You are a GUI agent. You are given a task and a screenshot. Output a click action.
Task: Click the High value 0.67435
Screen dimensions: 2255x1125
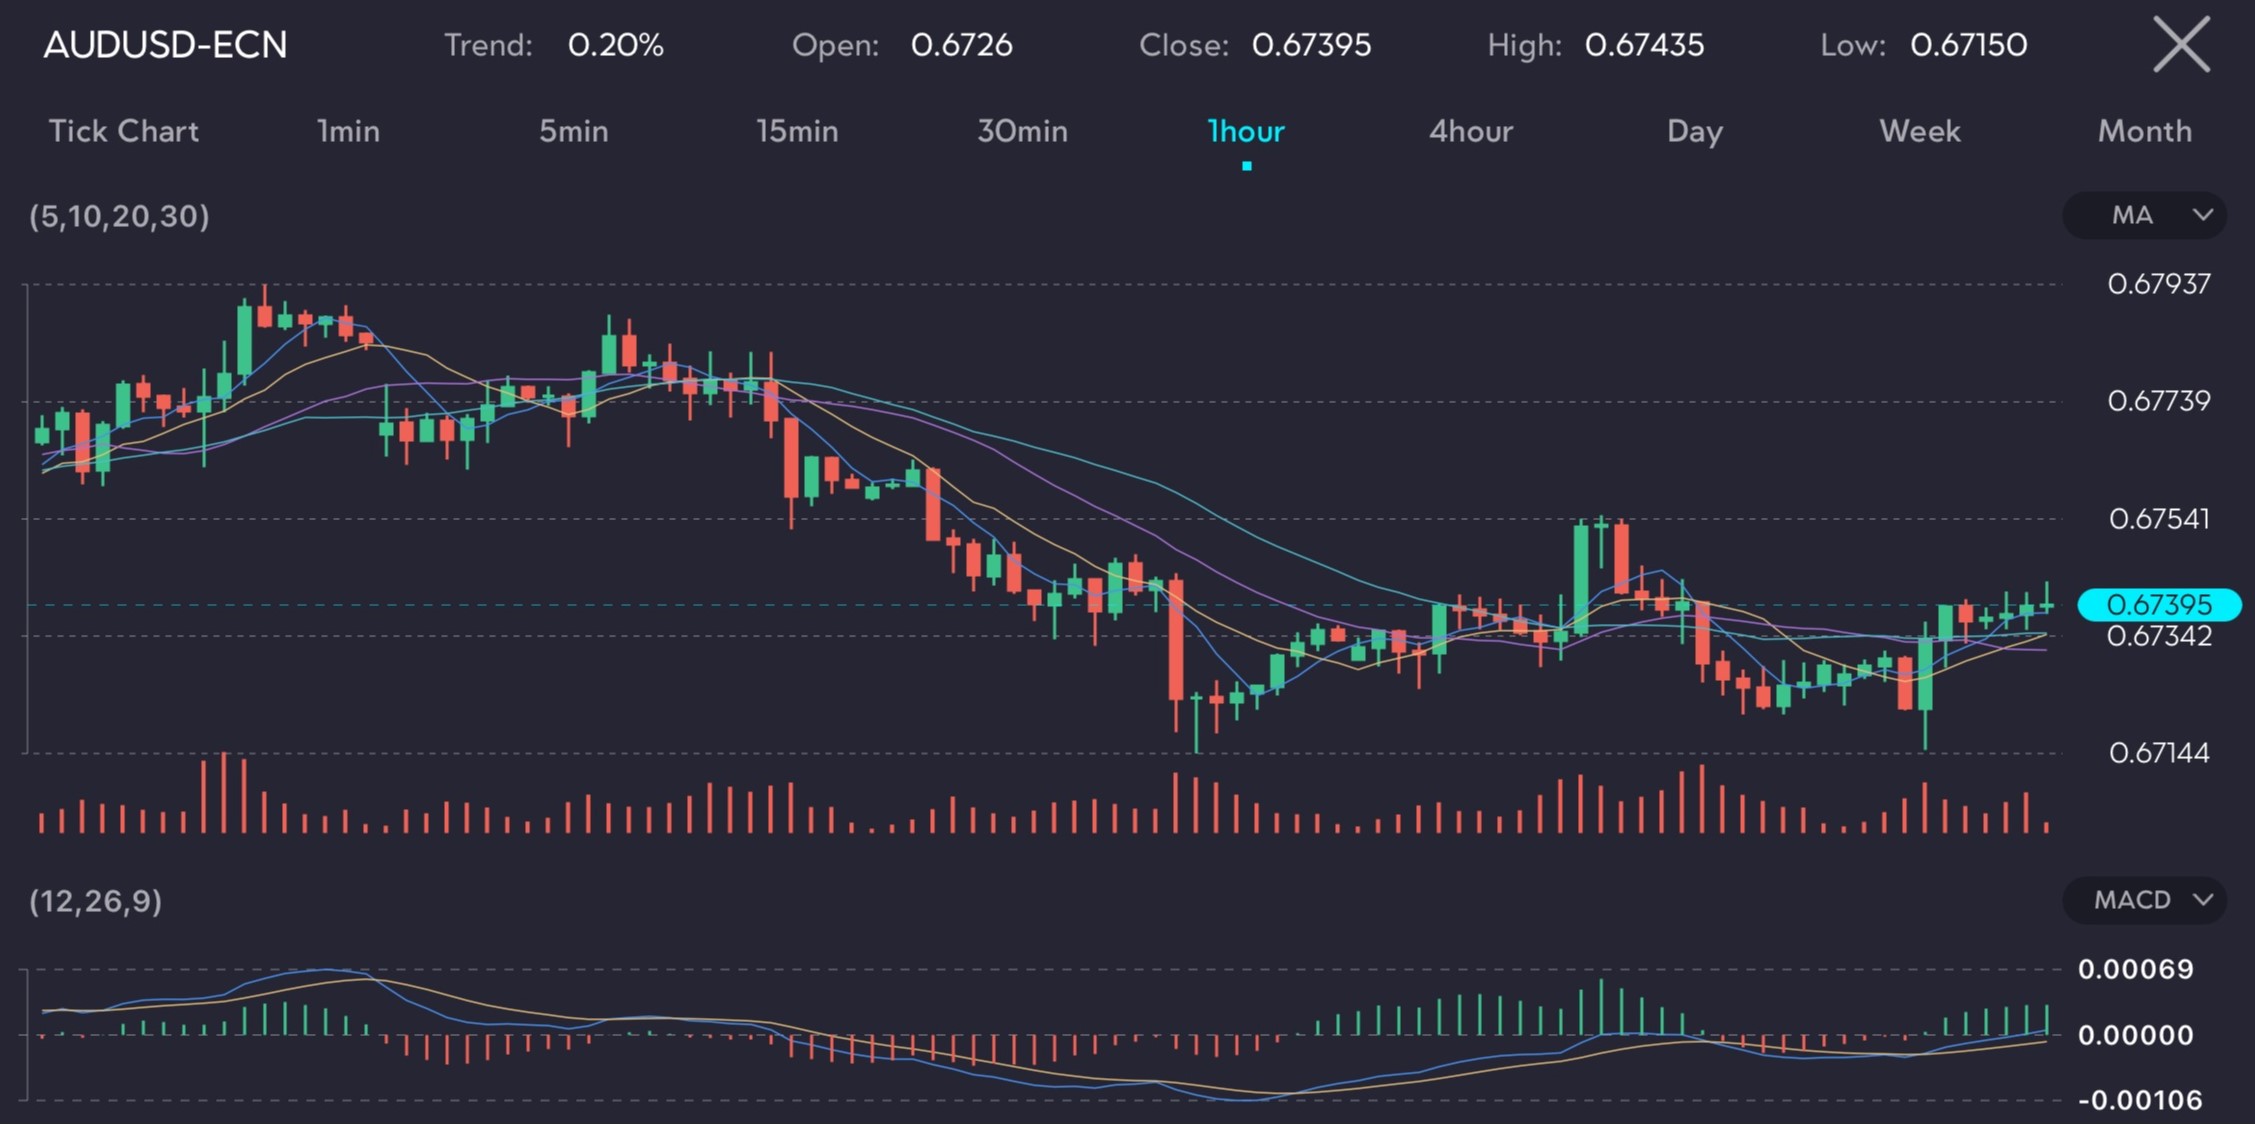click(x=1645, y=45)
